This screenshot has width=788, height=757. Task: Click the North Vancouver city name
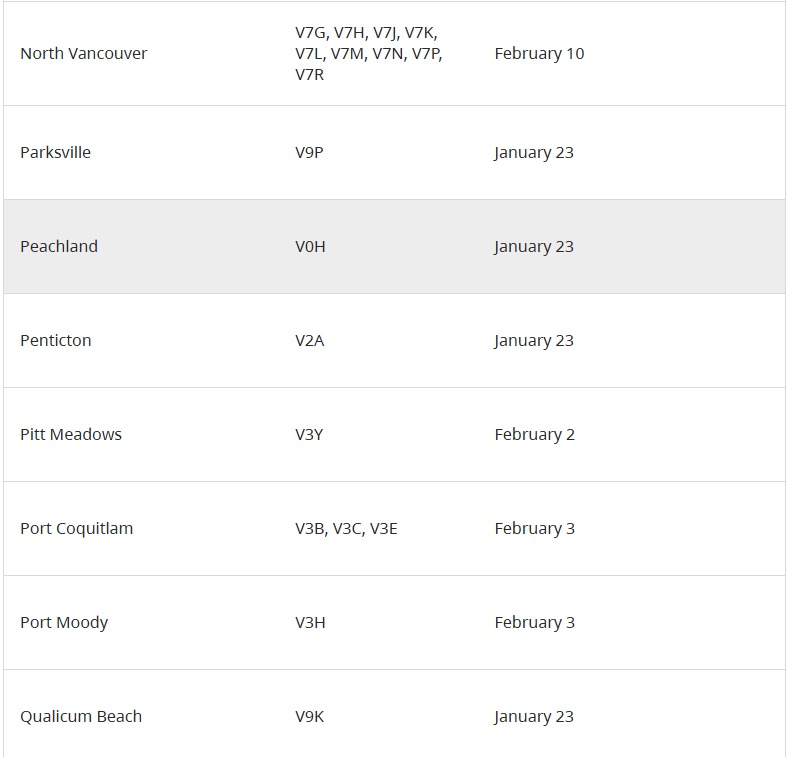tap(83, 54)
